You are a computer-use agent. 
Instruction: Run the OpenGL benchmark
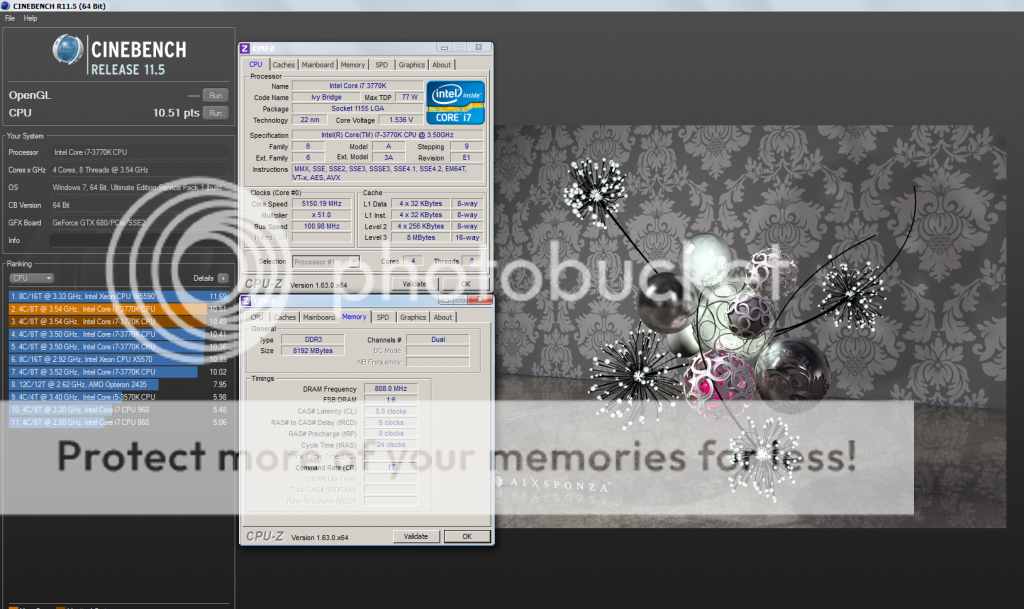point(216,96)
